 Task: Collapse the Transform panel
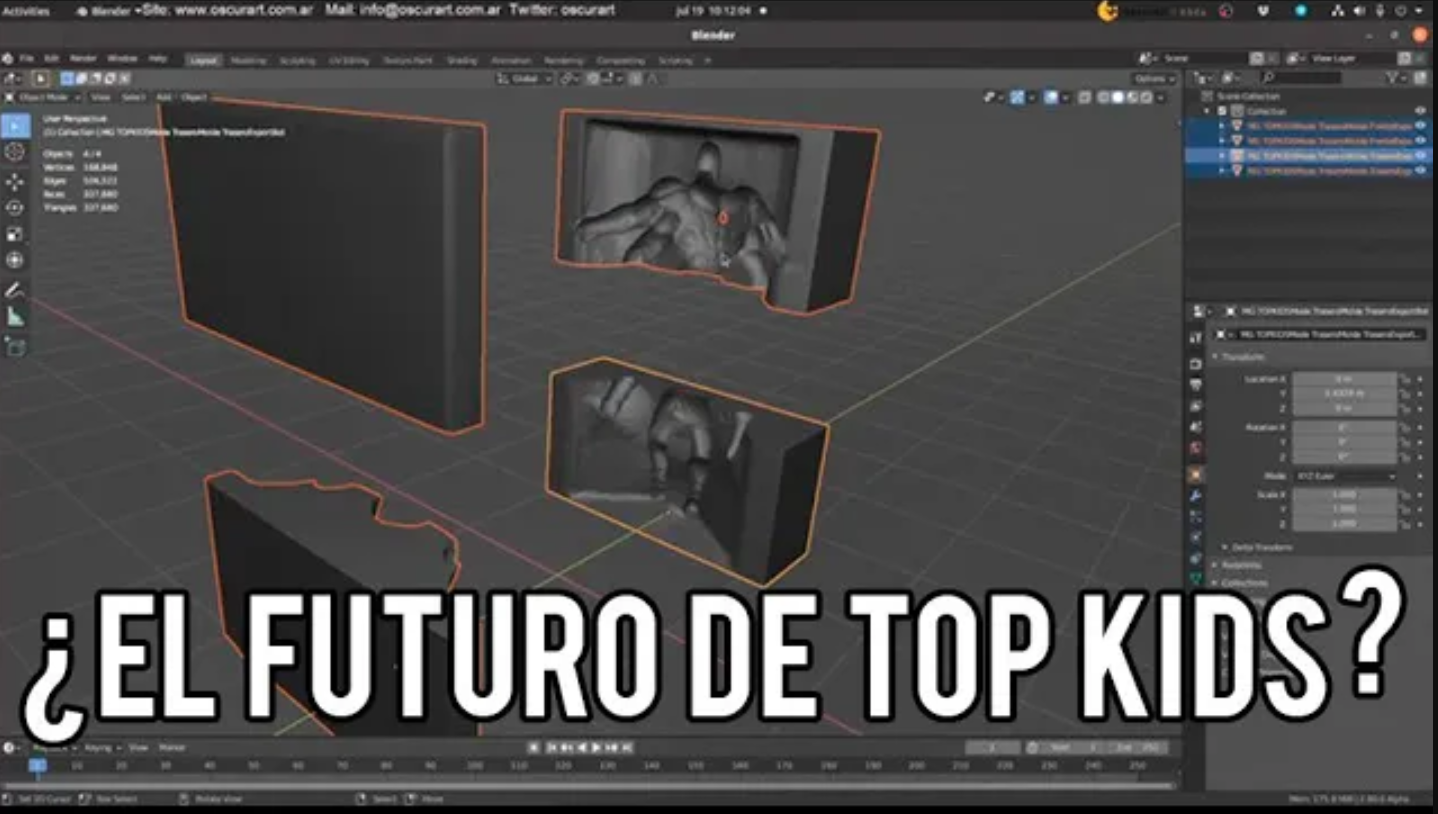click(x=1239, y=356)
